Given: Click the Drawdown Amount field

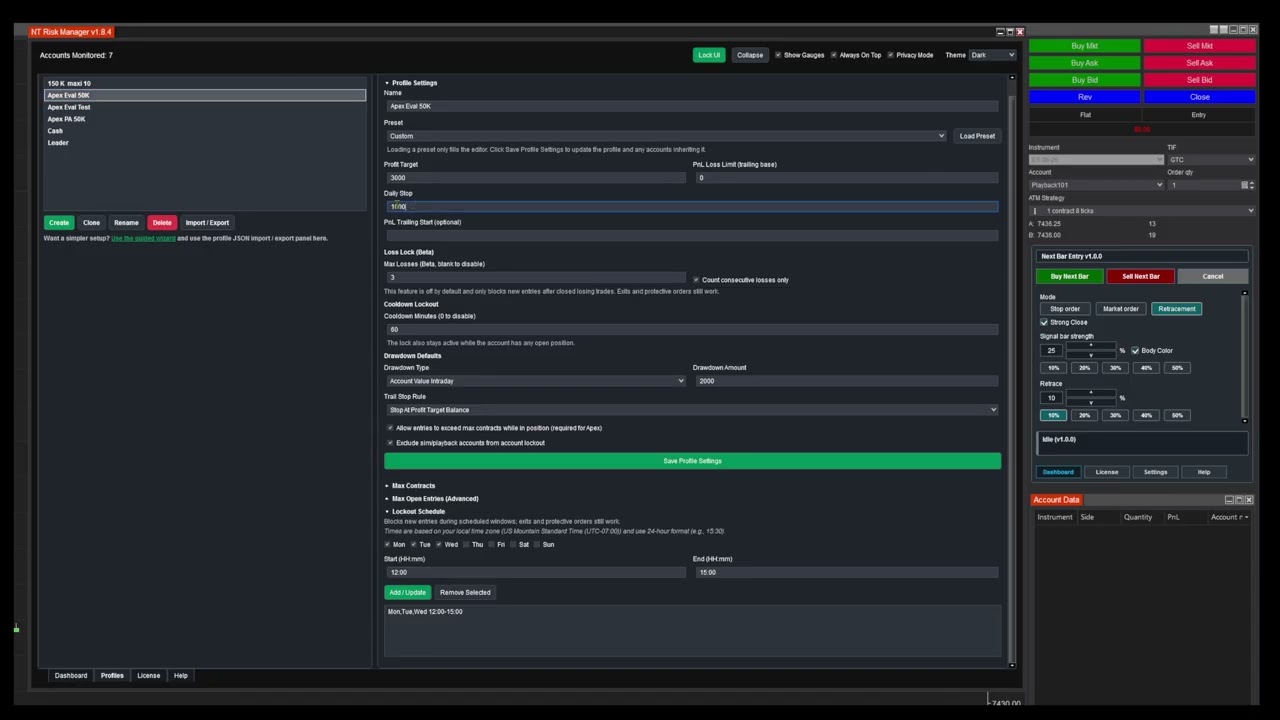Looking at the screenshot, I should pos(846,381).
